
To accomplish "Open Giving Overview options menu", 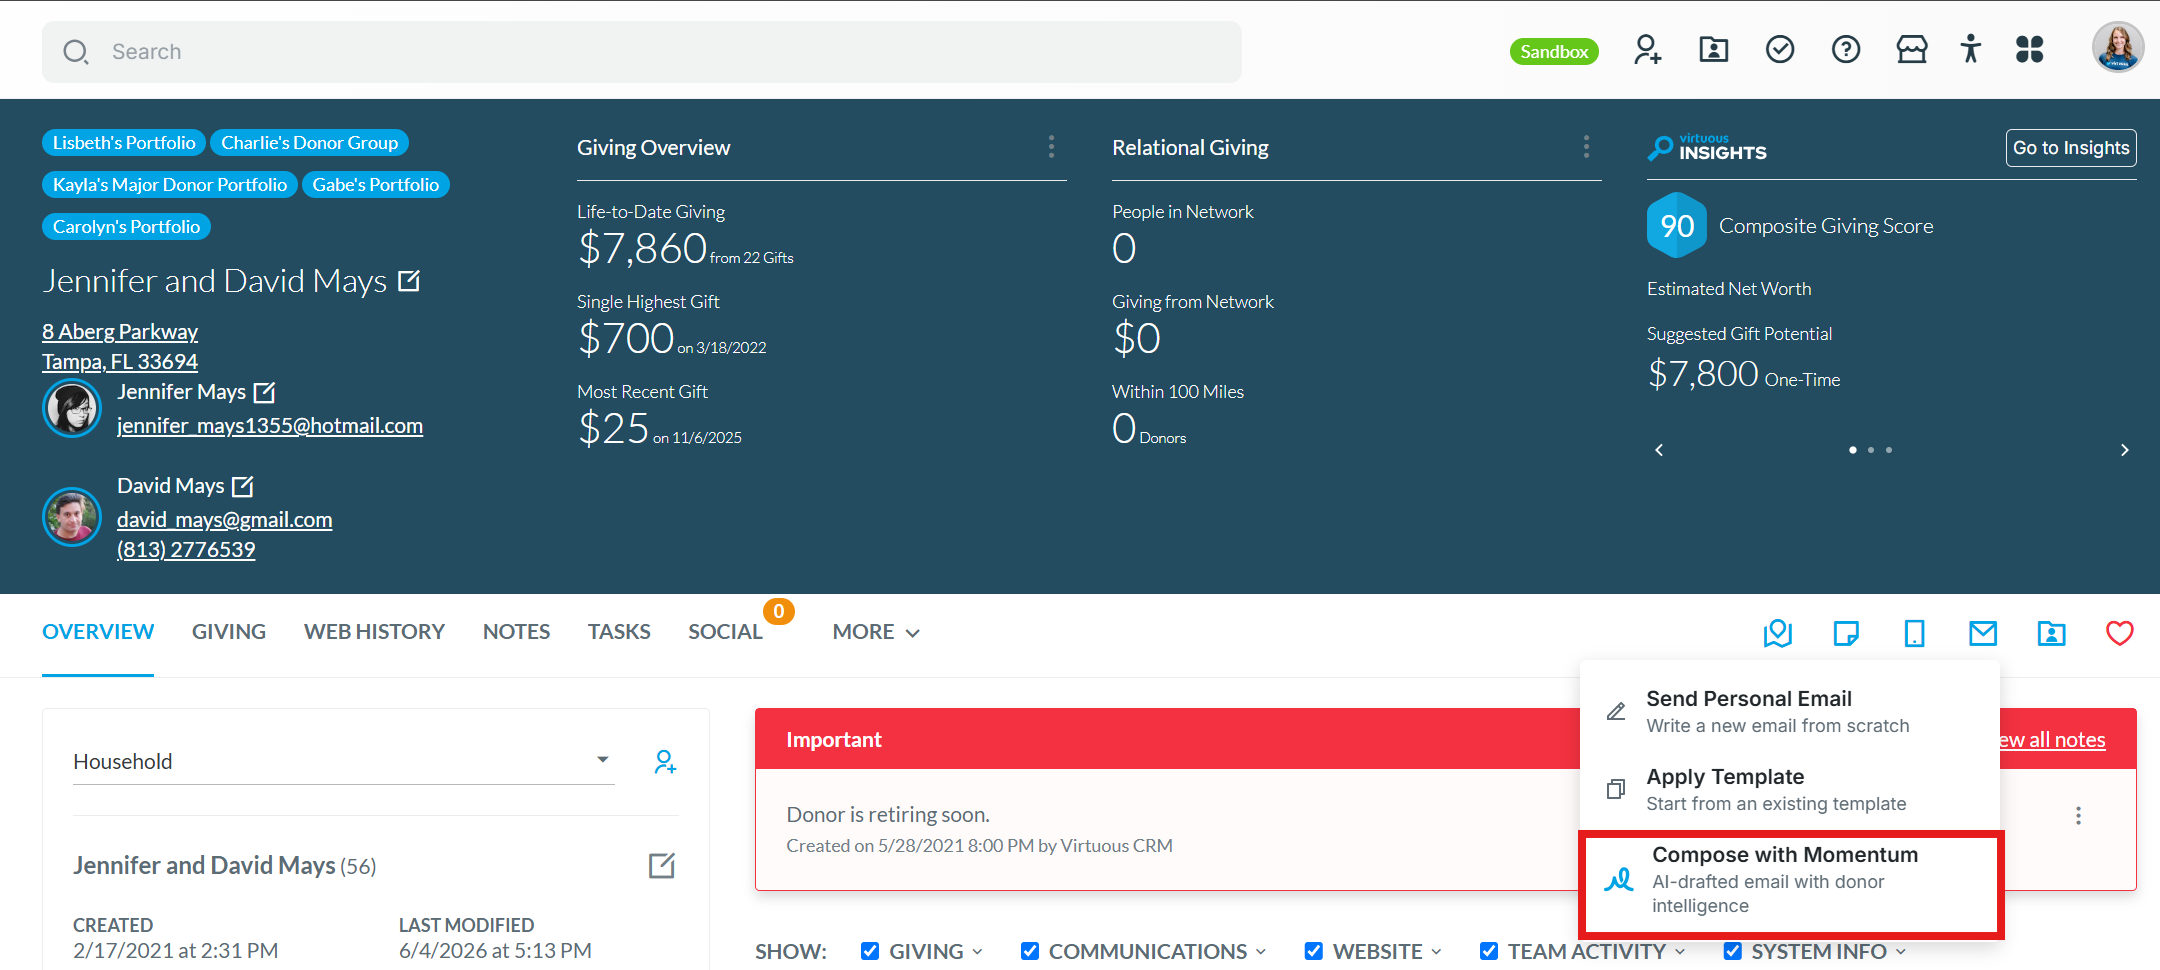I will point(1051,147).
